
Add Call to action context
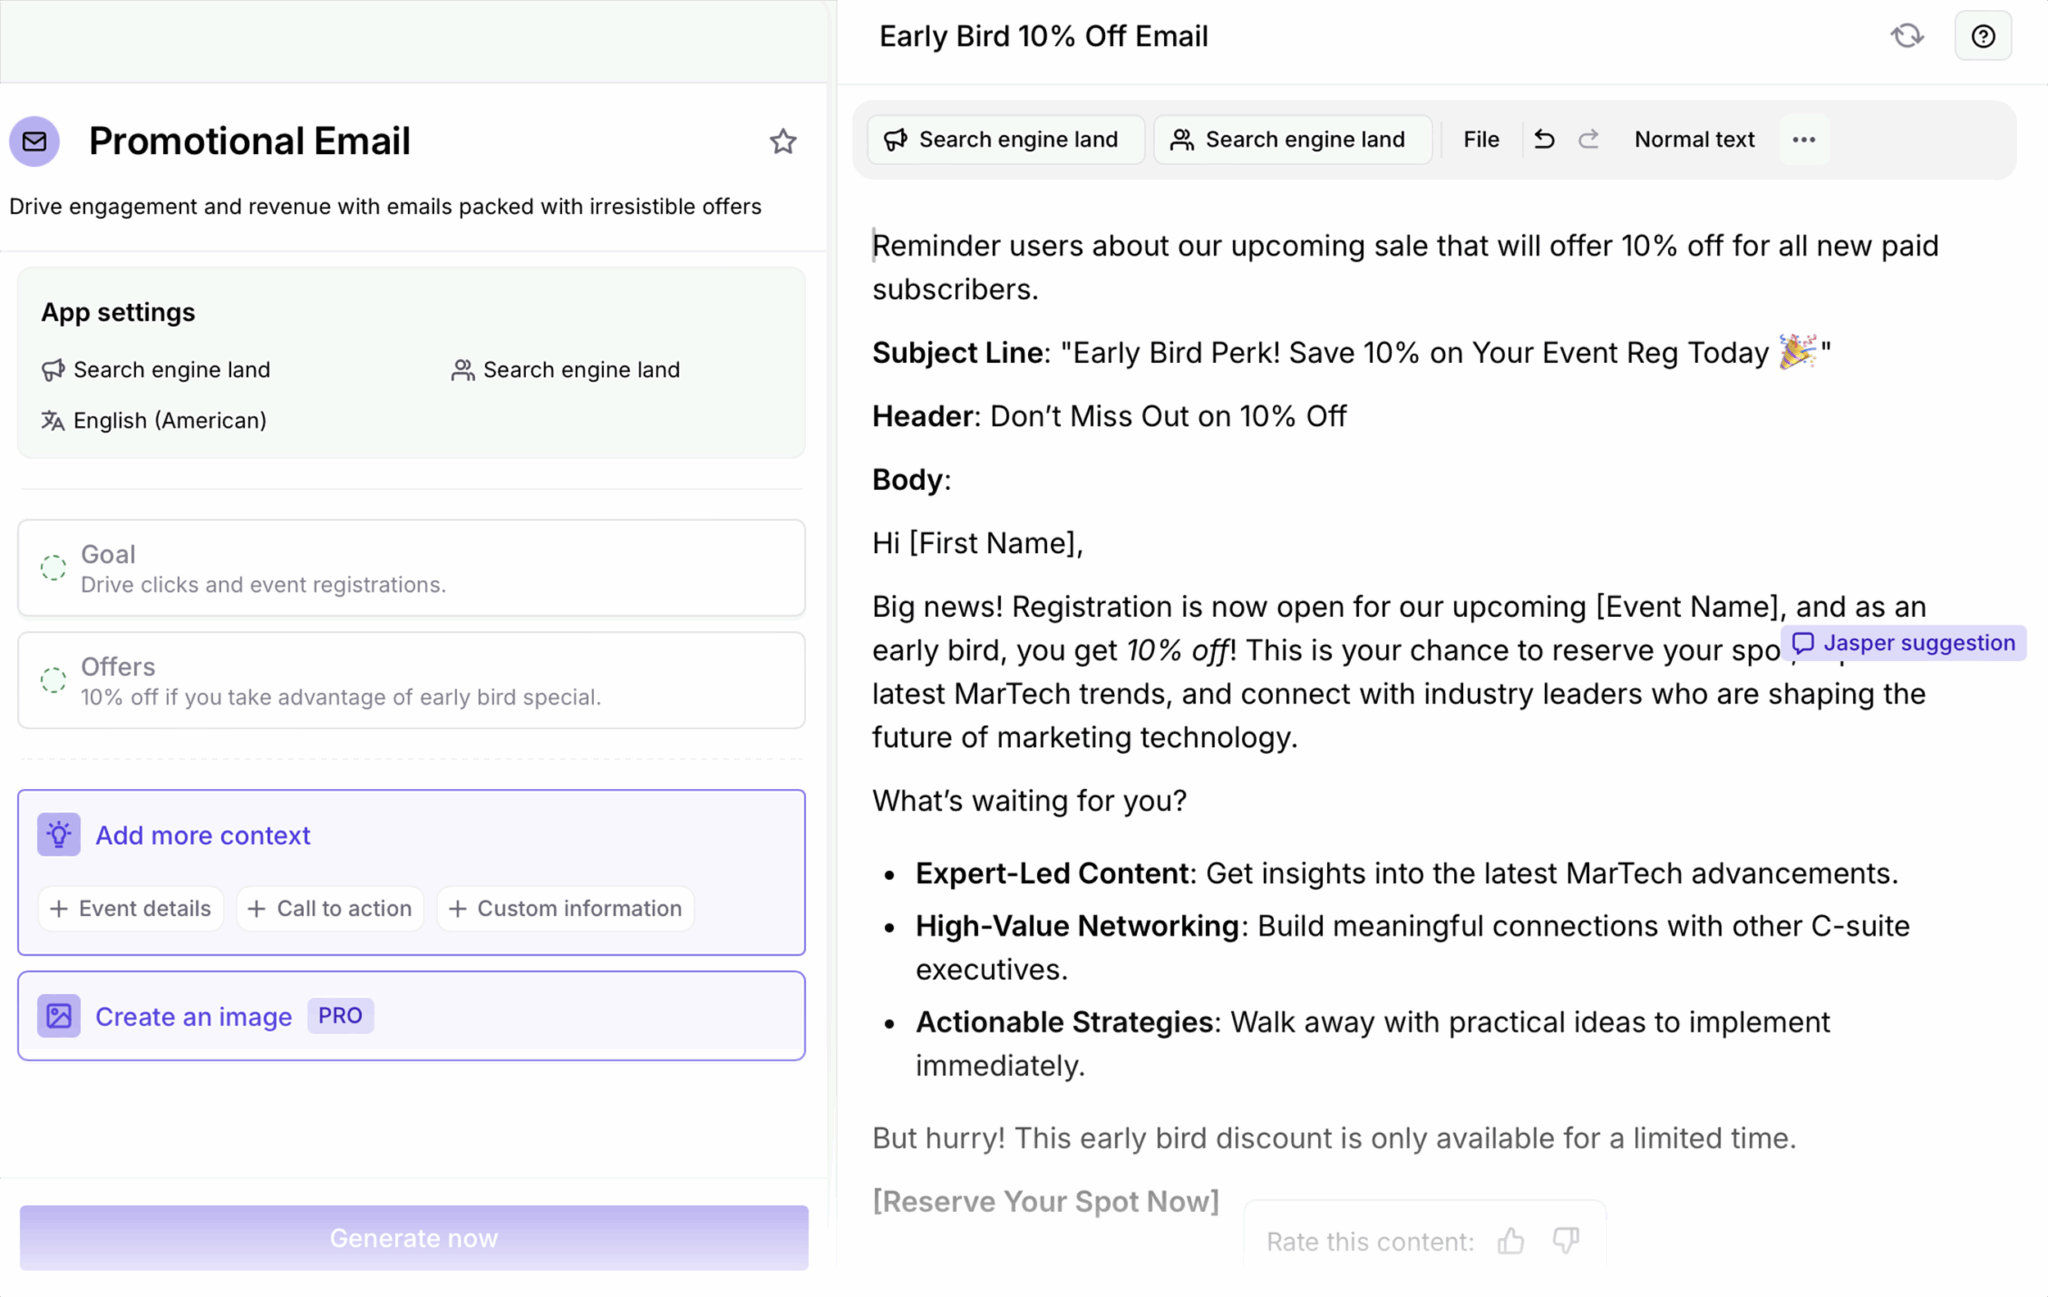pyautogui.click(x=329, y=908)
